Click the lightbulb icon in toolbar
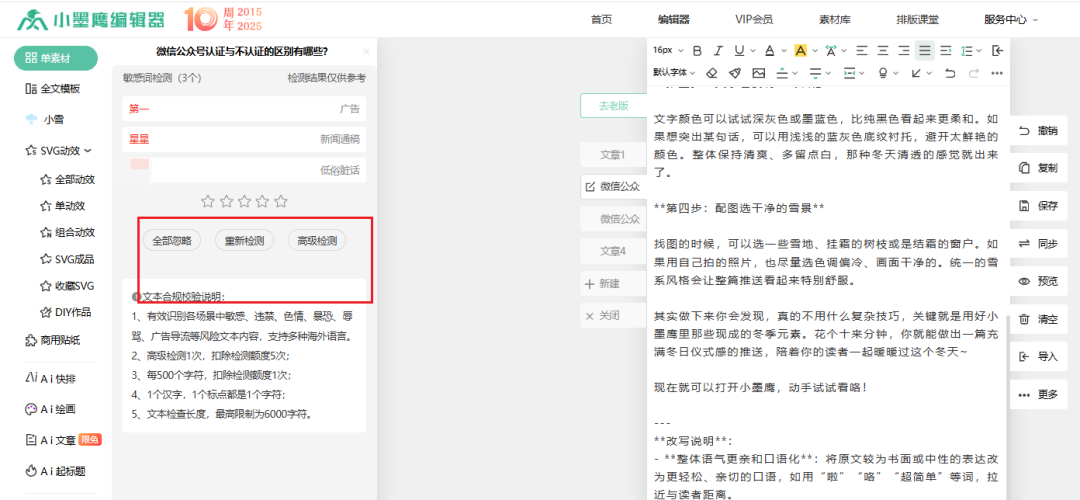 (883, 72)
